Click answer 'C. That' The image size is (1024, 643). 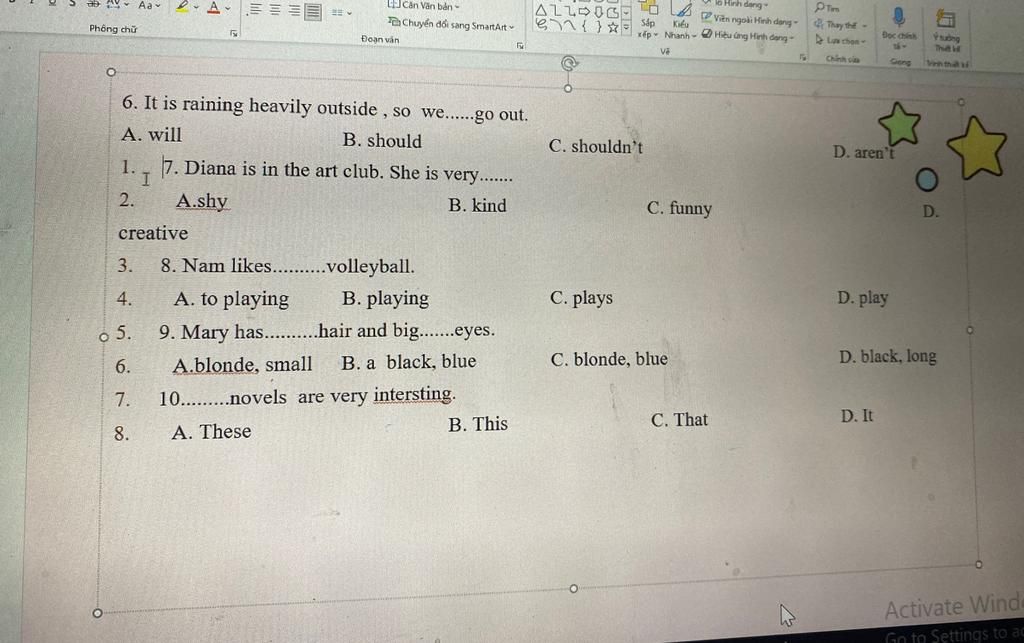[679, 420]
